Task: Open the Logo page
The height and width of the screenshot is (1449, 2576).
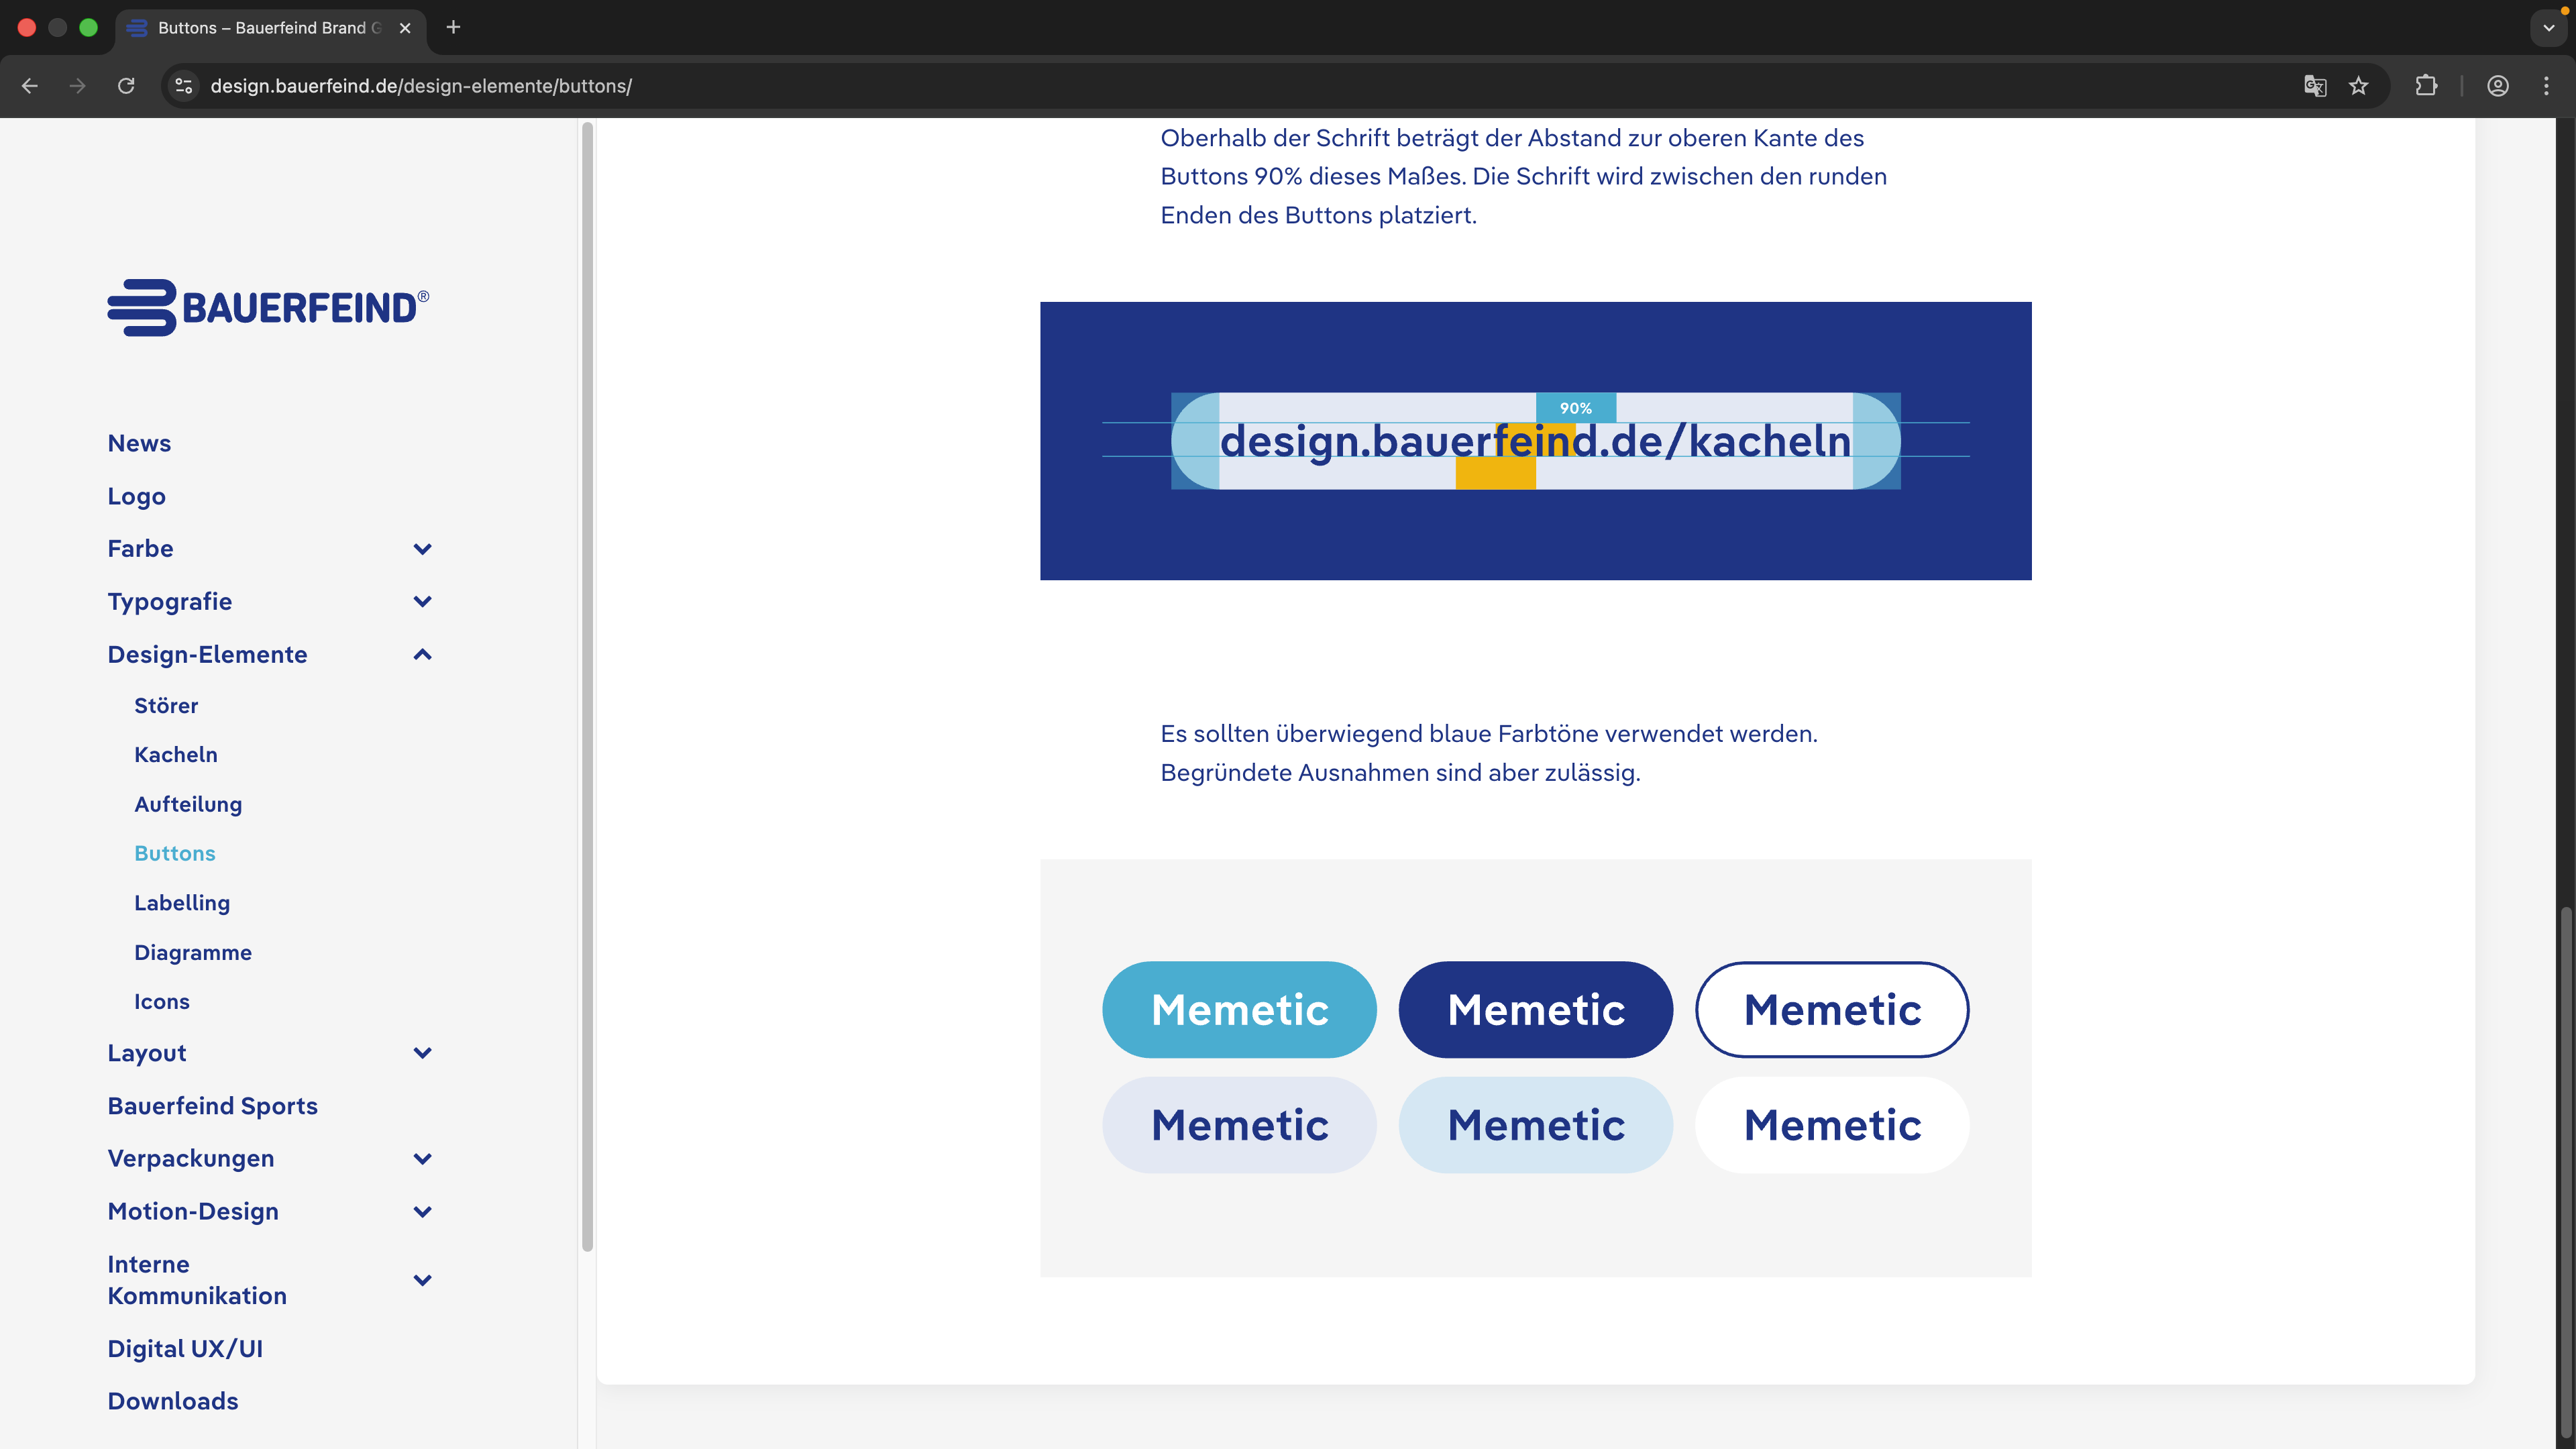Action: (x=137, y=496)
